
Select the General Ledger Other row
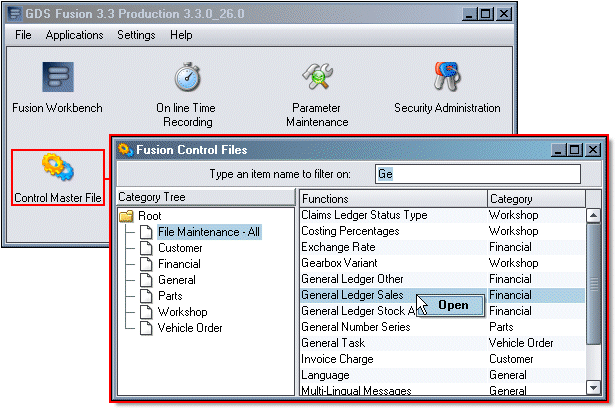coord(442,279)
